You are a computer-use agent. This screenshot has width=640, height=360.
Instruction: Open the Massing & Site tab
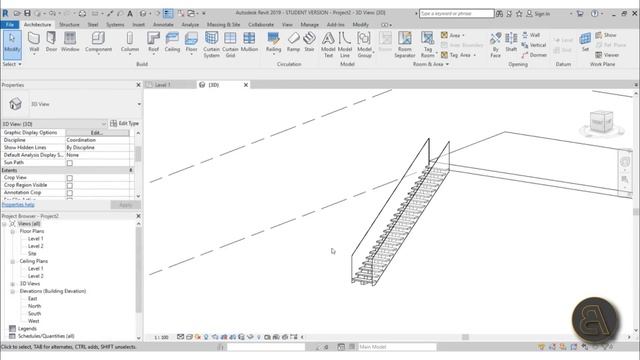point(223,24)
